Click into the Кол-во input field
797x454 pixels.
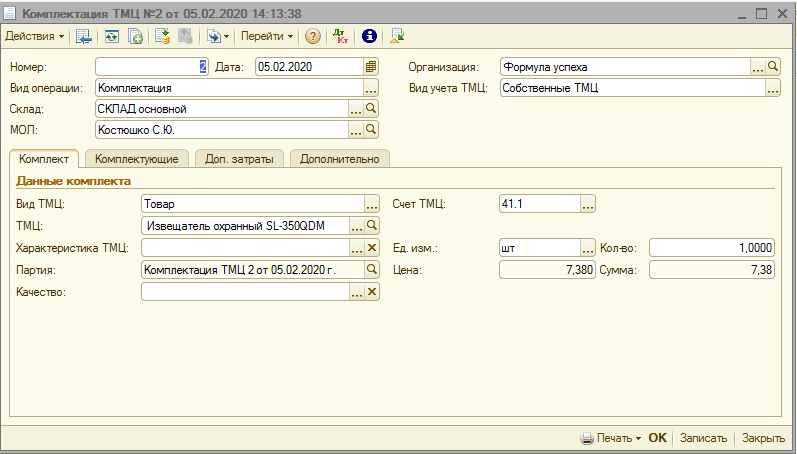(x=712, y=247)
